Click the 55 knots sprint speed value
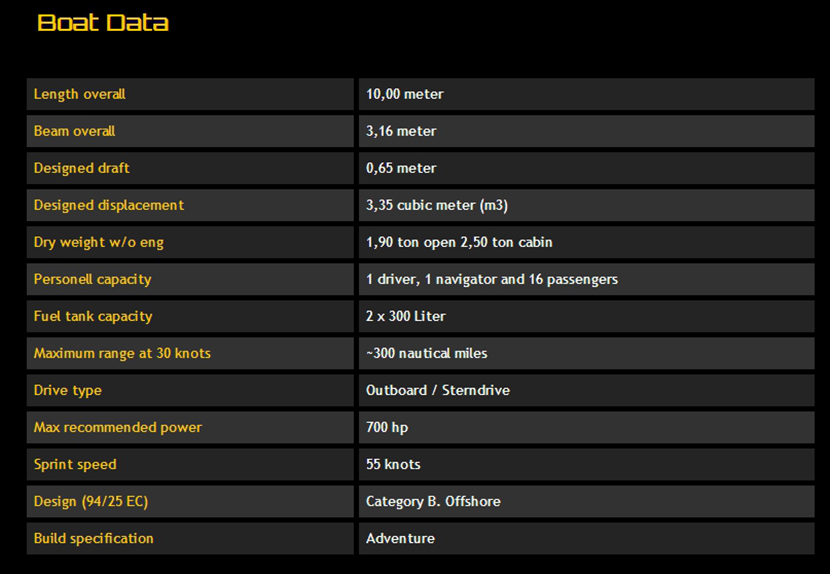Image resolution: width=830 pixels, height=574 pixels. tap(393, 464)
